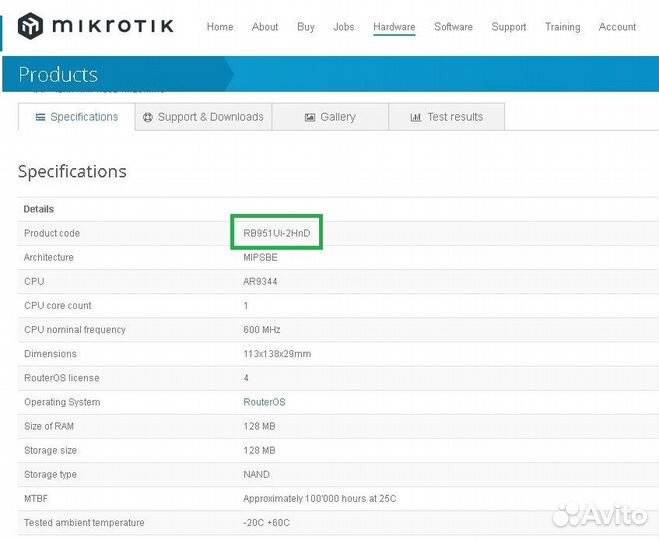This screenshot has width=659, height=540.
Task: Click the Size of RAM label
Action: tap(49, 426)
